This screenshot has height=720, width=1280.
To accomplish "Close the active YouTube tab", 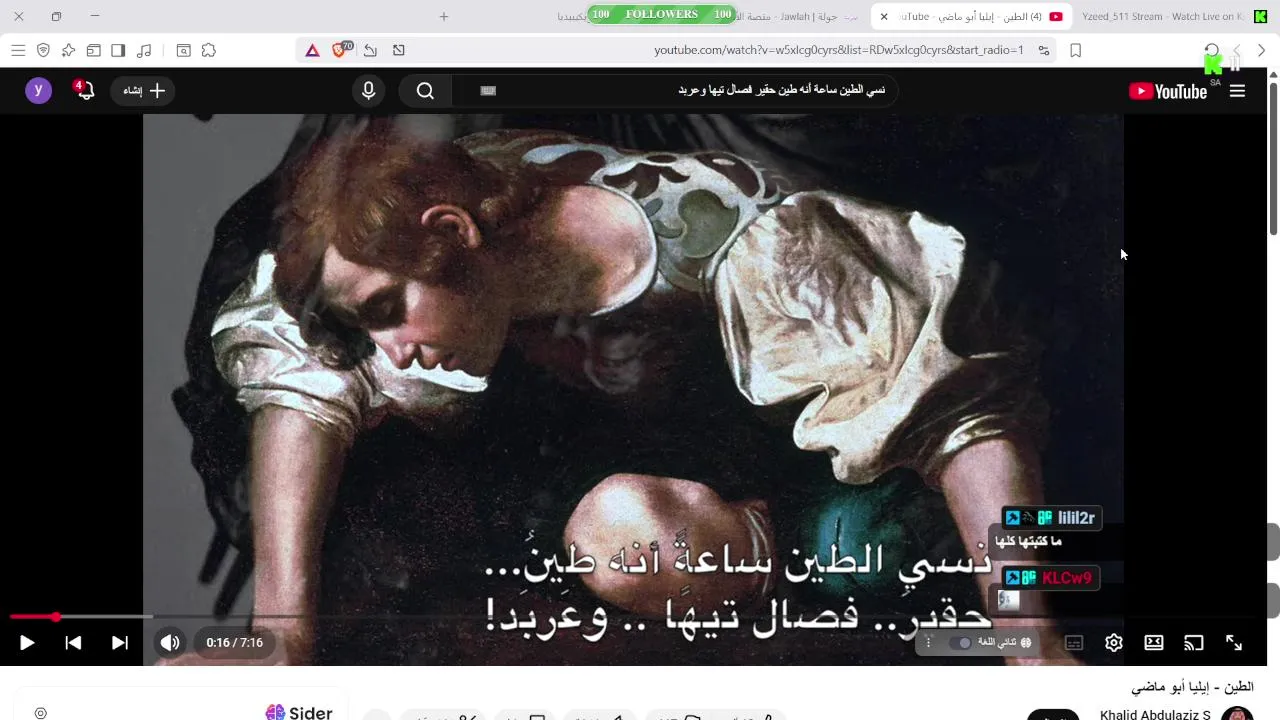I will tap(884, 16).
